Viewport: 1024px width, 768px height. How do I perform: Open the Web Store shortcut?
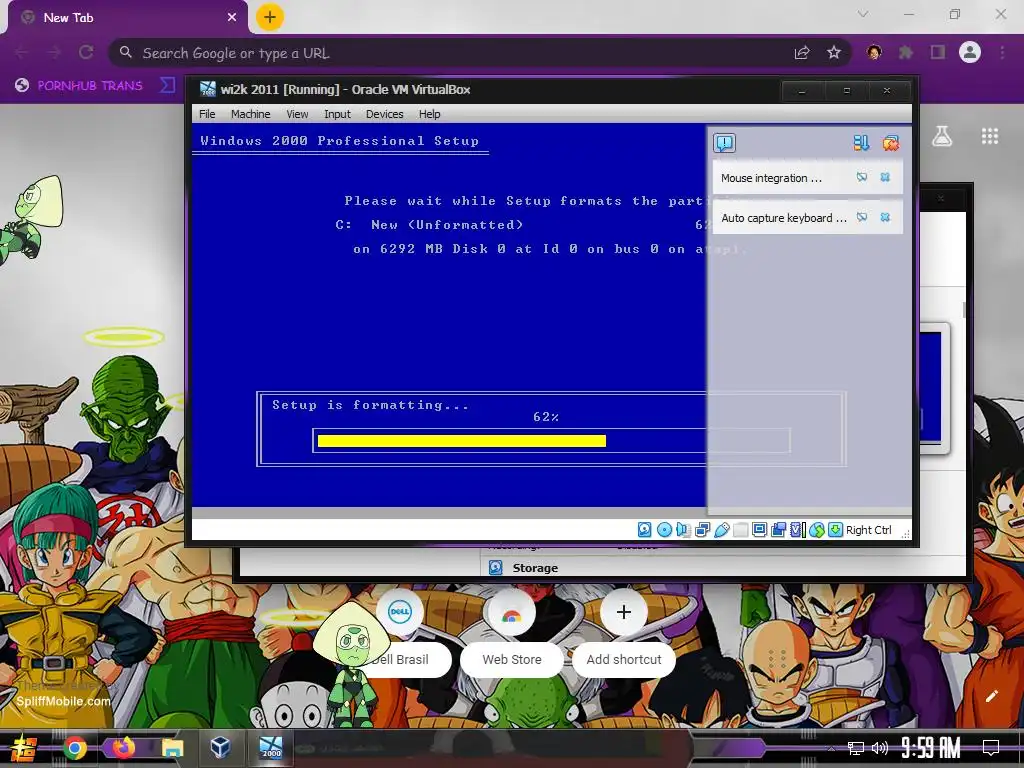[x=511, y=633]
